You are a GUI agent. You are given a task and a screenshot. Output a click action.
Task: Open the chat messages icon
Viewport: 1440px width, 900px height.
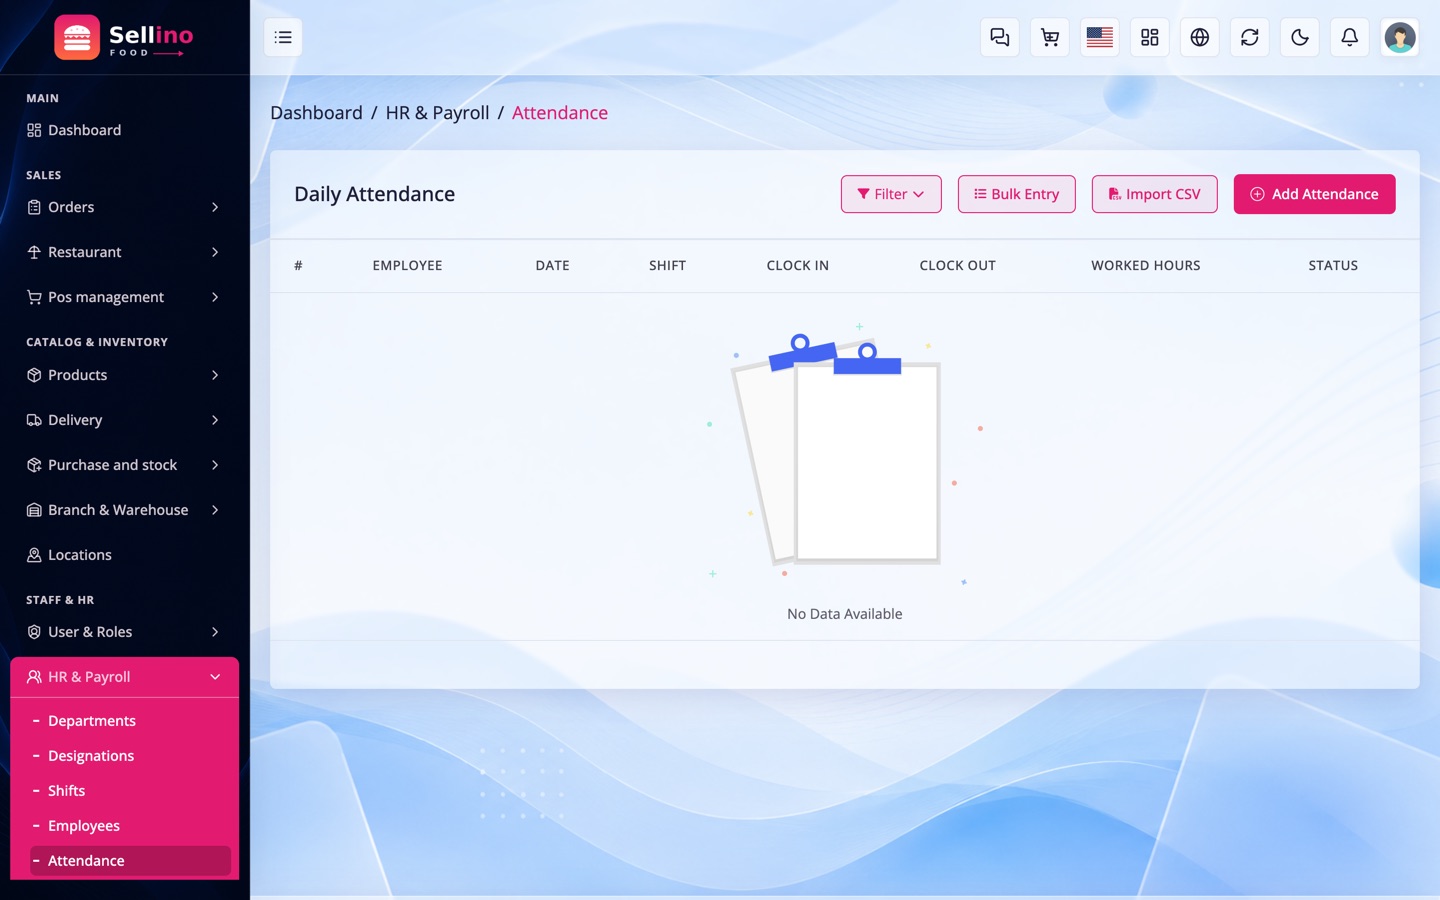(x=1000, y=37)
